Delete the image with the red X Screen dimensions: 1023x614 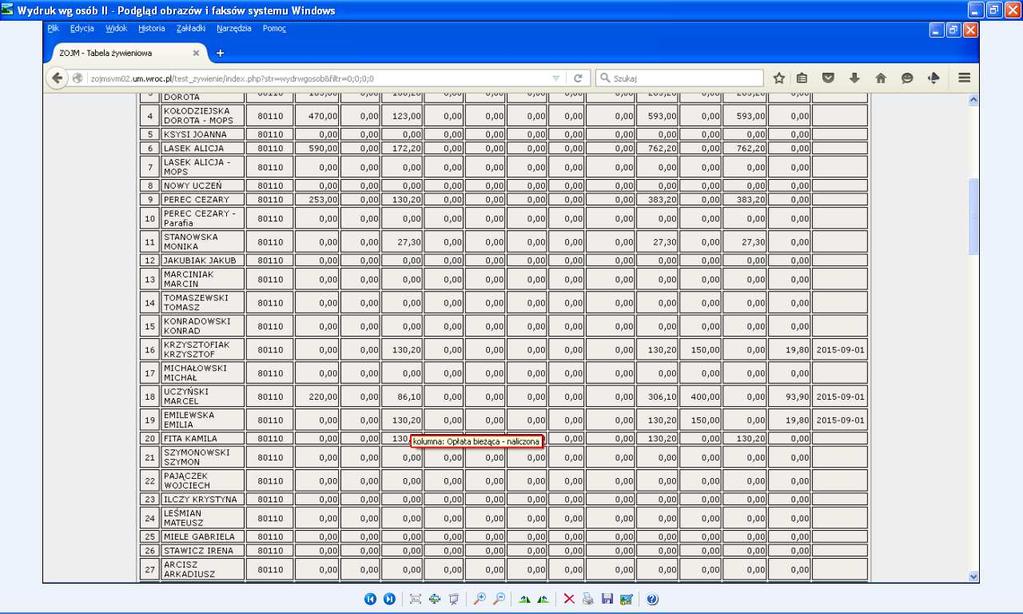569,599
